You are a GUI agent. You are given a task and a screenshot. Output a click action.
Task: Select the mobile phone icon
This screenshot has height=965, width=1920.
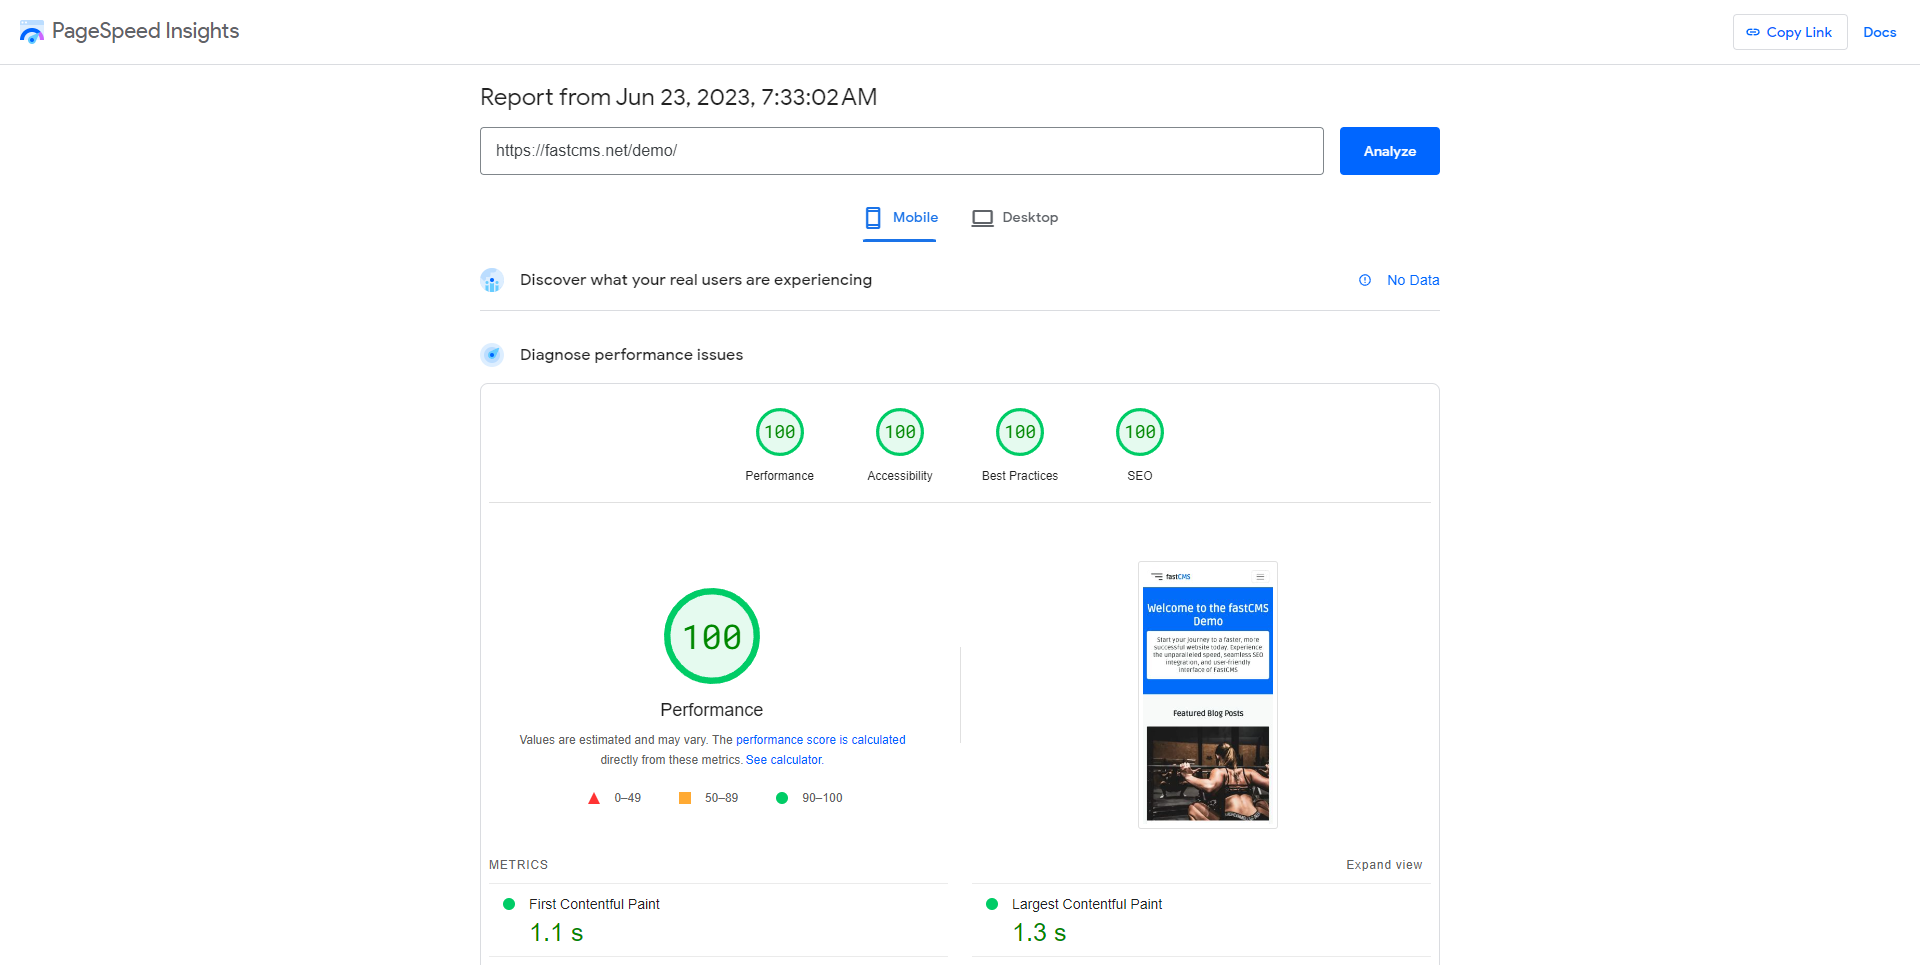point(874,217)
